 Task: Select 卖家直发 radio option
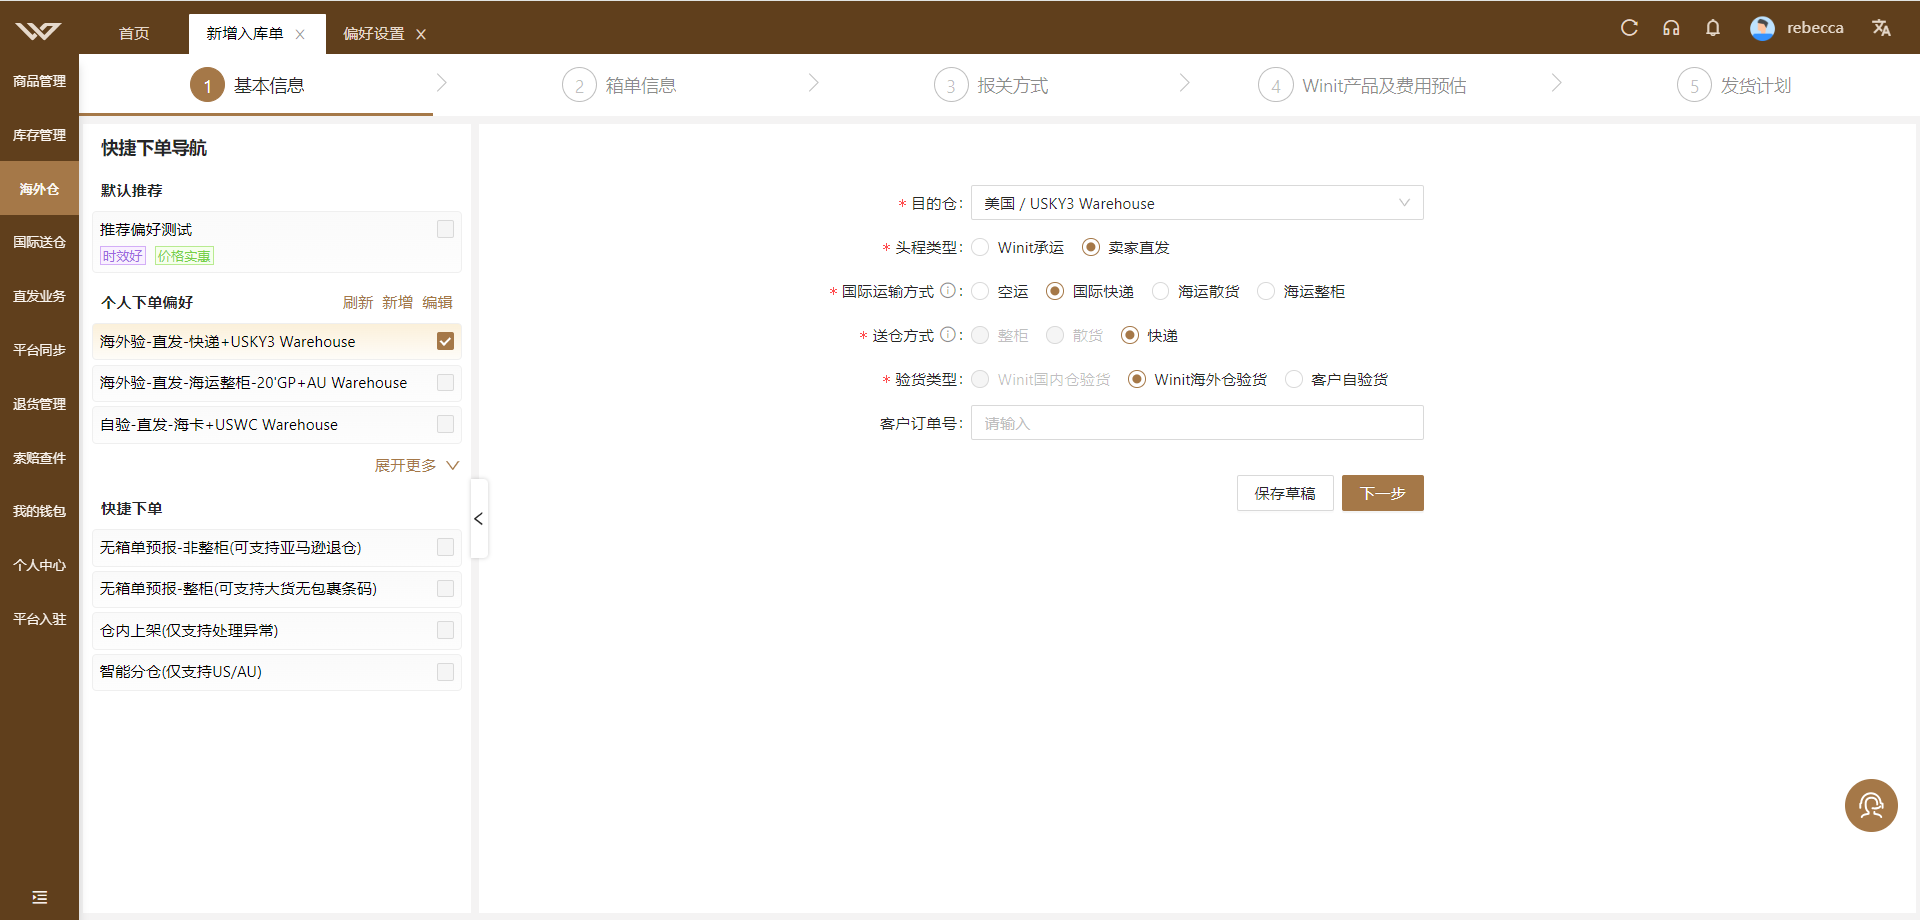point(1091,247)
